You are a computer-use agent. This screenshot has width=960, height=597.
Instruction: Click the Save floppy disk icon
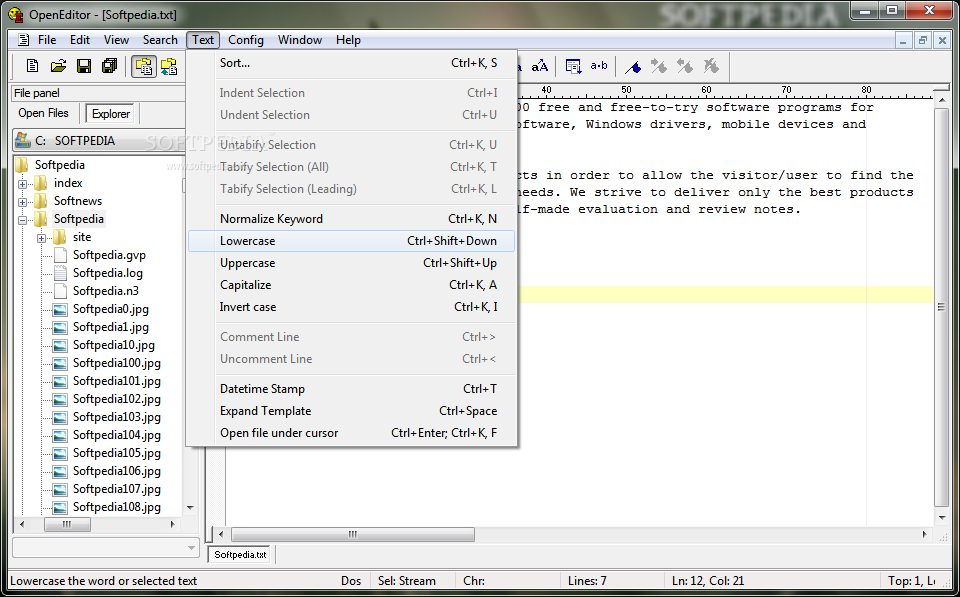84,66
